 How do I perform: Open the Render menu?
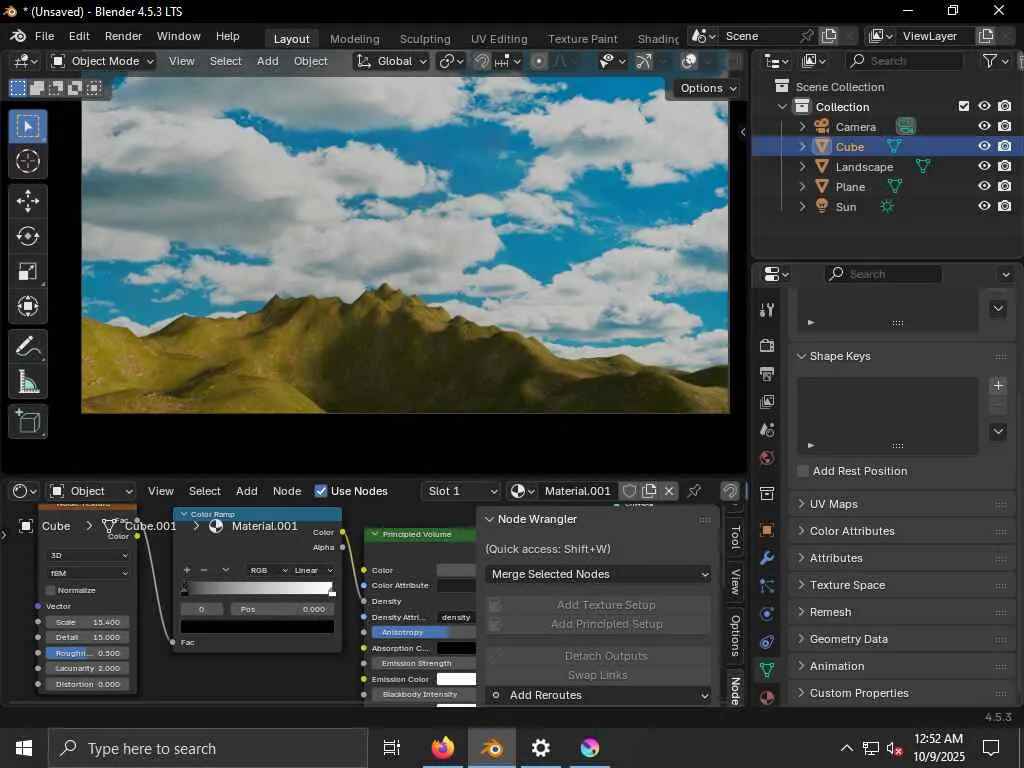[x=123, y=36]
